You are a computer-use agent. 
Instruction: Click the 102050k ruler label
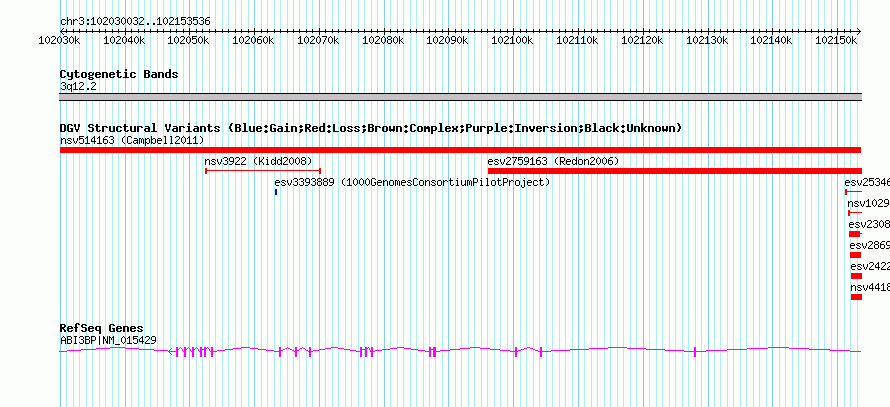pyautogui.click(x=188, y=40)
